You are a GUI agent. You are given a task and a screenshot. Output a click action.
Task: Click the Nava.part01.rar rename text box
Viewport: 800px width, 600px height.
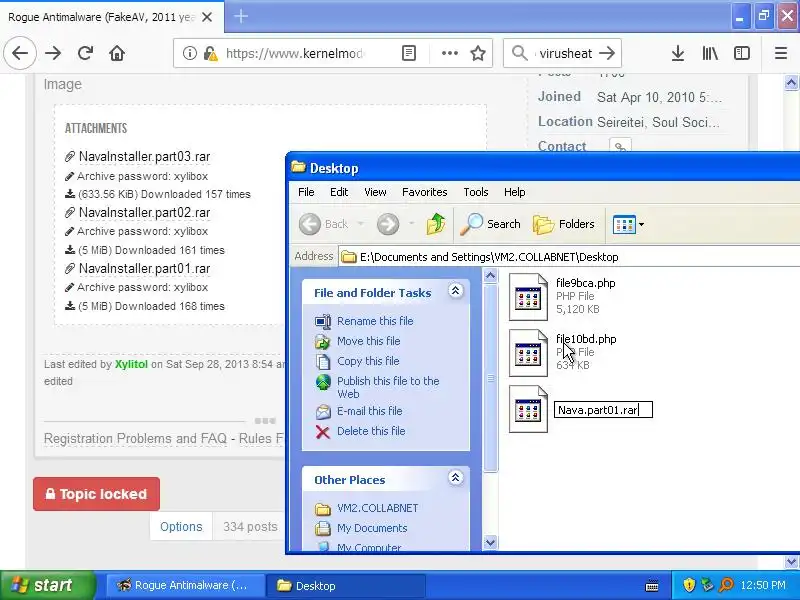tap(603, 410)
